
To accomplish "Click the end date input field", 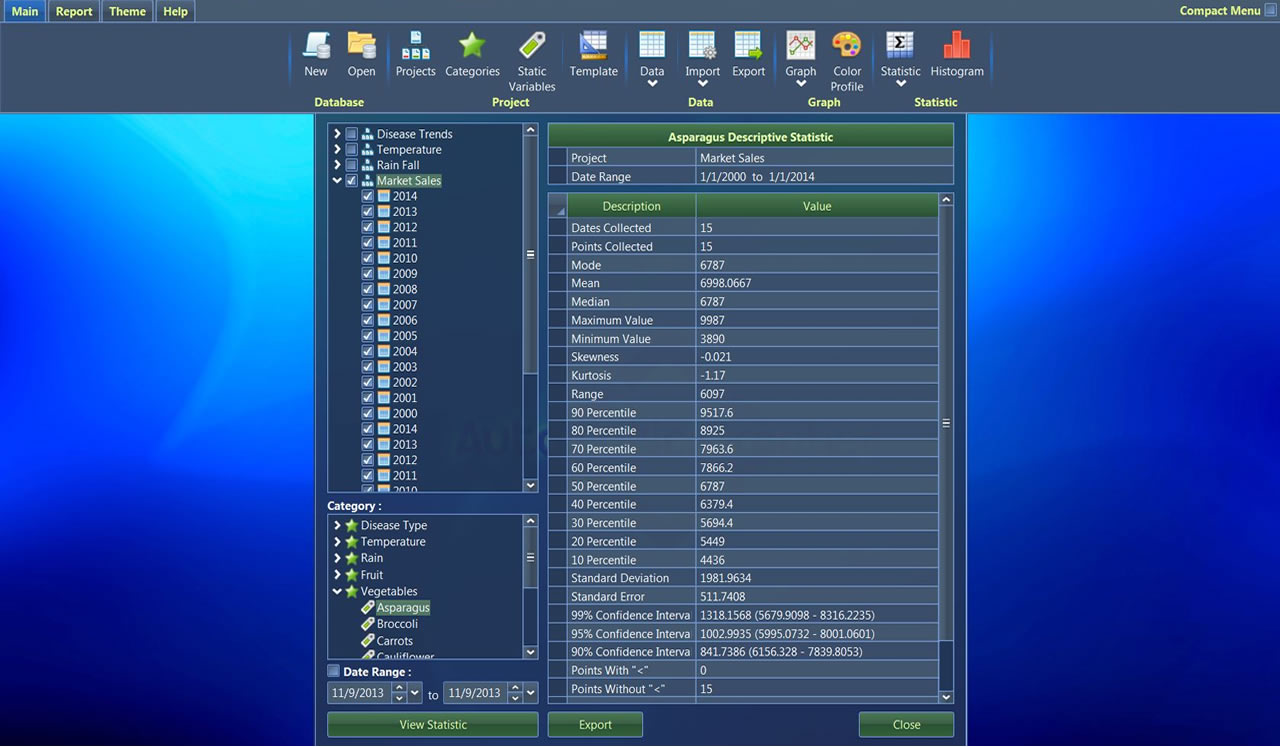I will click(x=476, y=692).
